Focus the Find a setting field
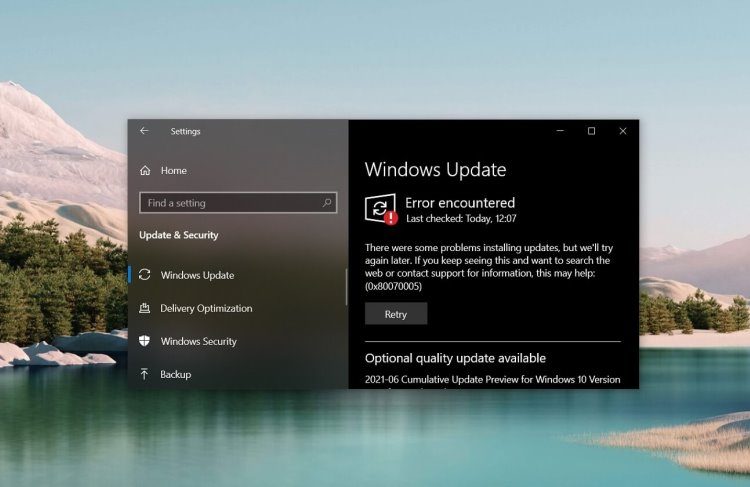750x487 pixels. coord(230,203)
